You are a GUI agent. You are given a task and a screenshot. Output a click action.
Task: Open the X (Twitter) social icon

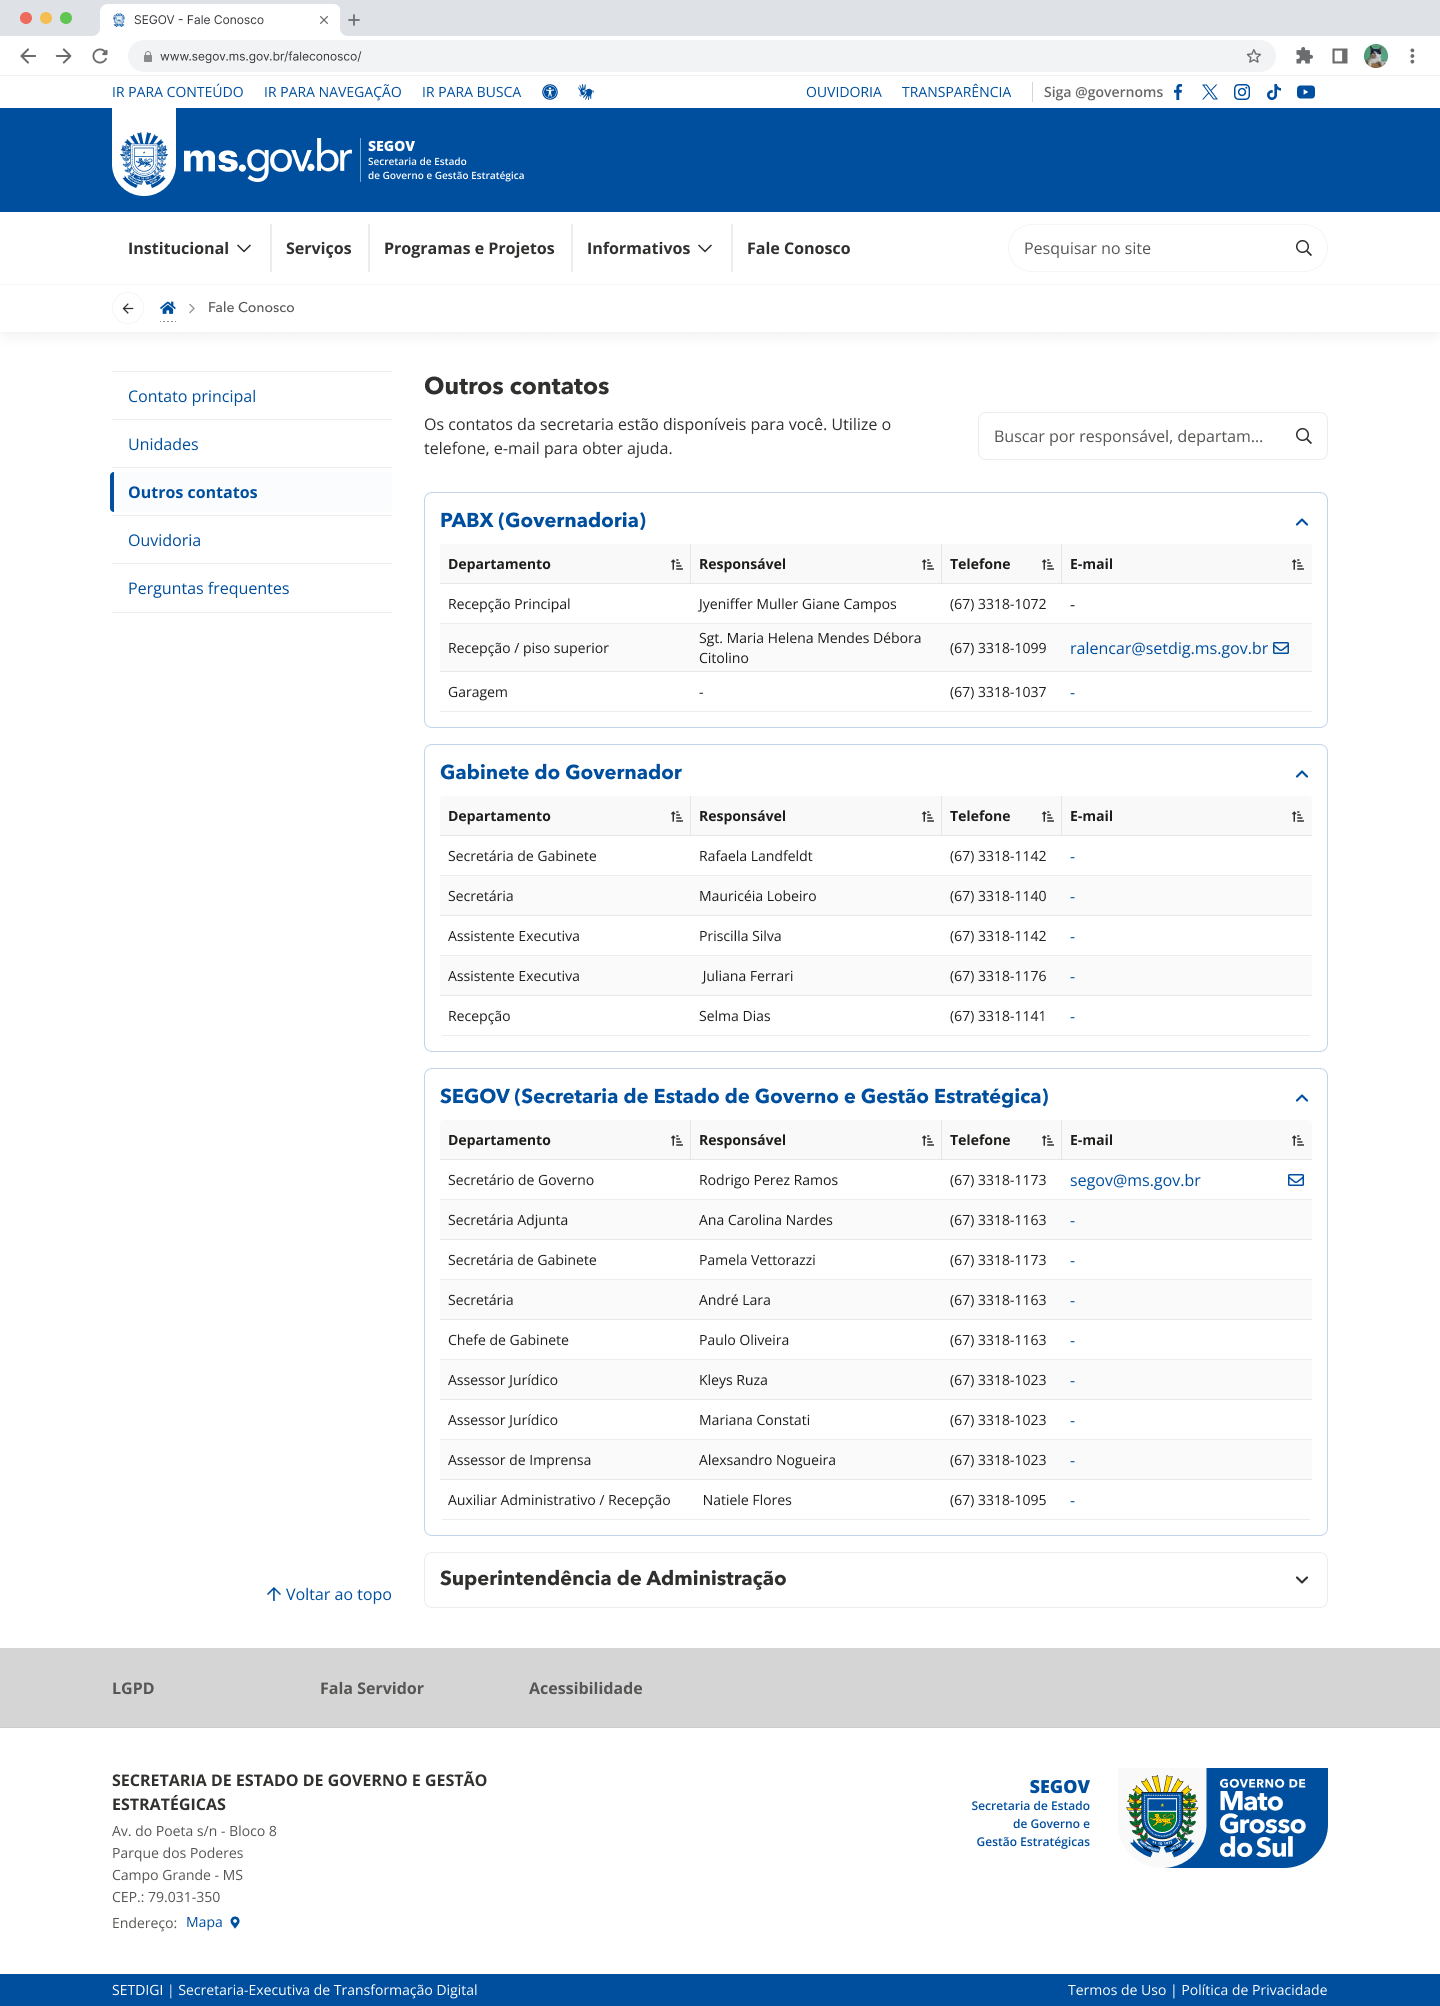tap(1210, 92)
